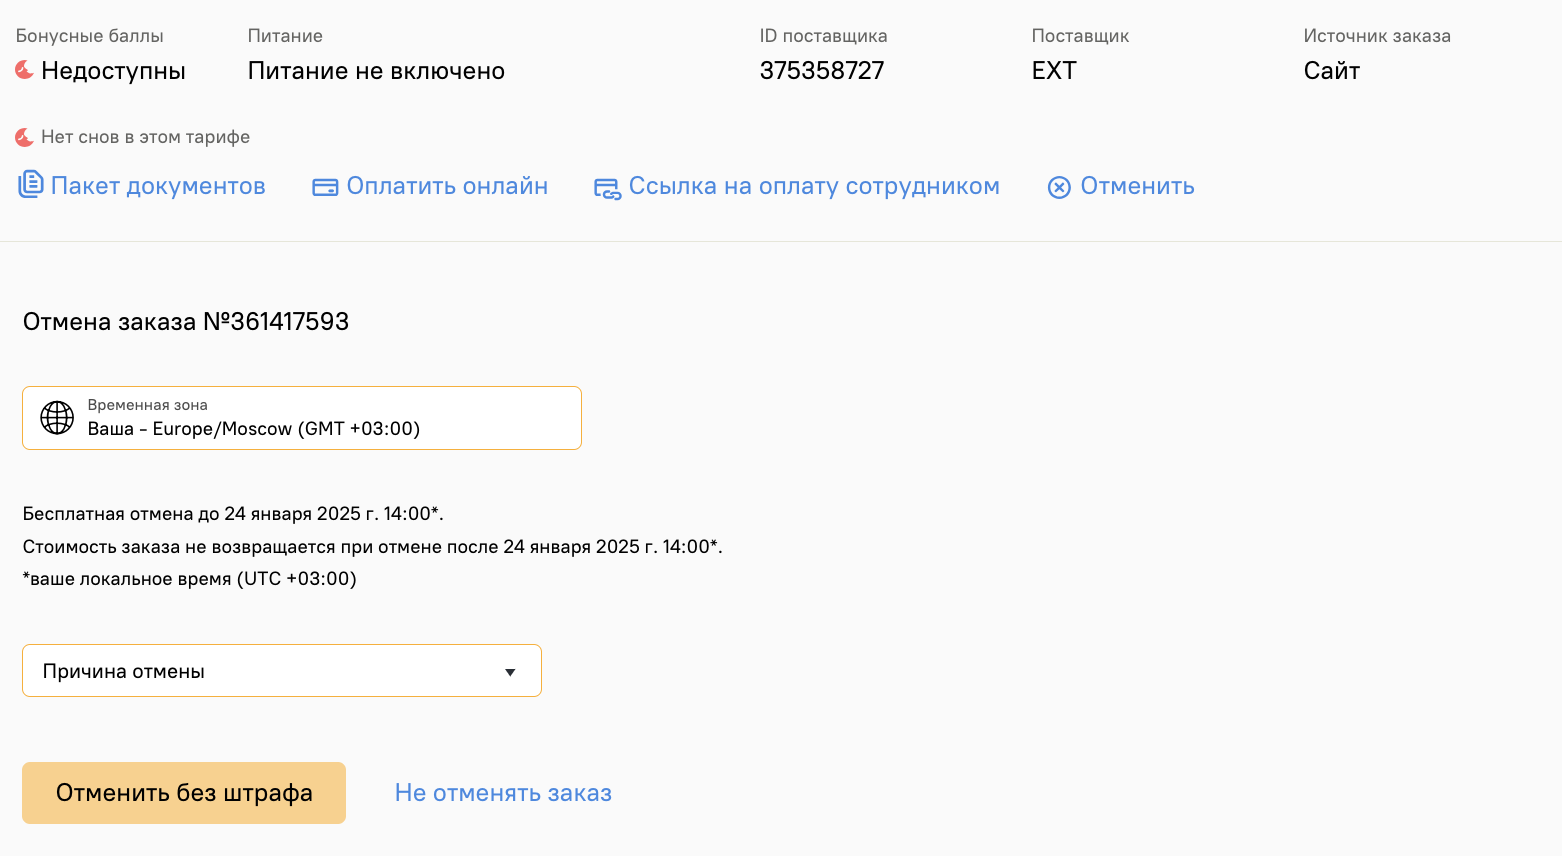Screen dimensions: 1562x860
Task: Click the payment link card icon
Action: [607, 188]
